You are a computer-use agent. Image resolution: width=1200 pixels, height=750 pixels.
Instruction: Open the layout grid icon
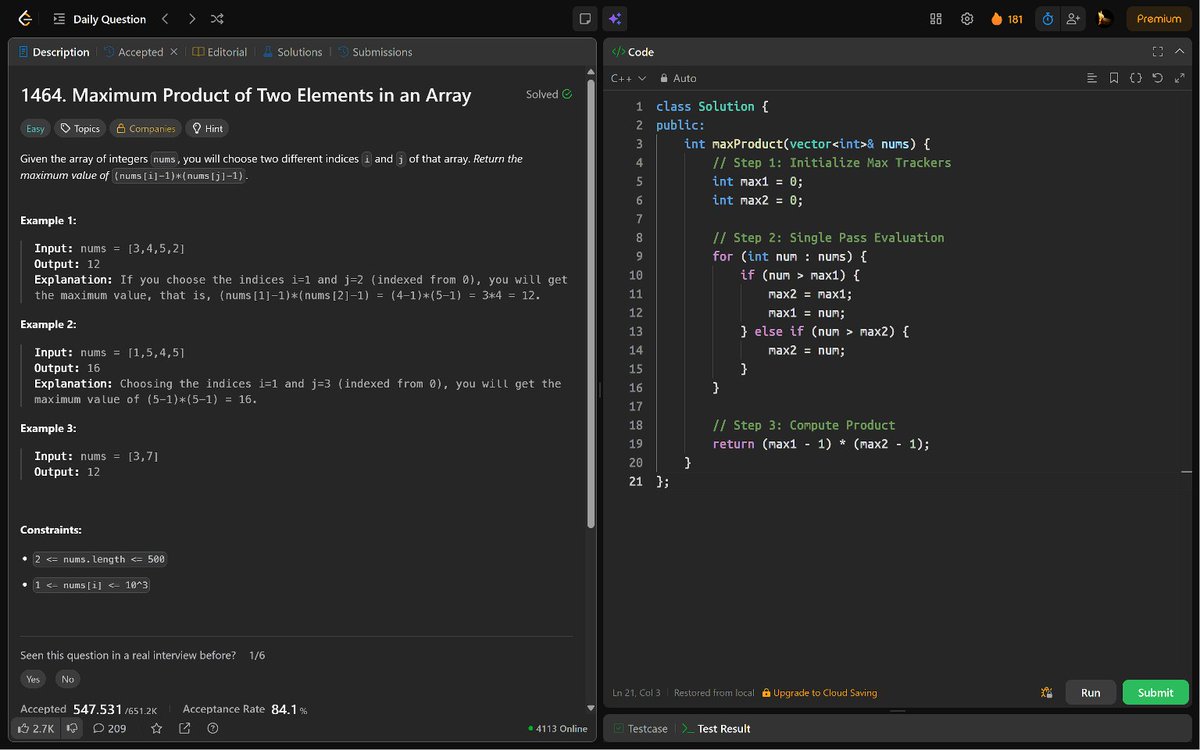(x=936, y=19)
